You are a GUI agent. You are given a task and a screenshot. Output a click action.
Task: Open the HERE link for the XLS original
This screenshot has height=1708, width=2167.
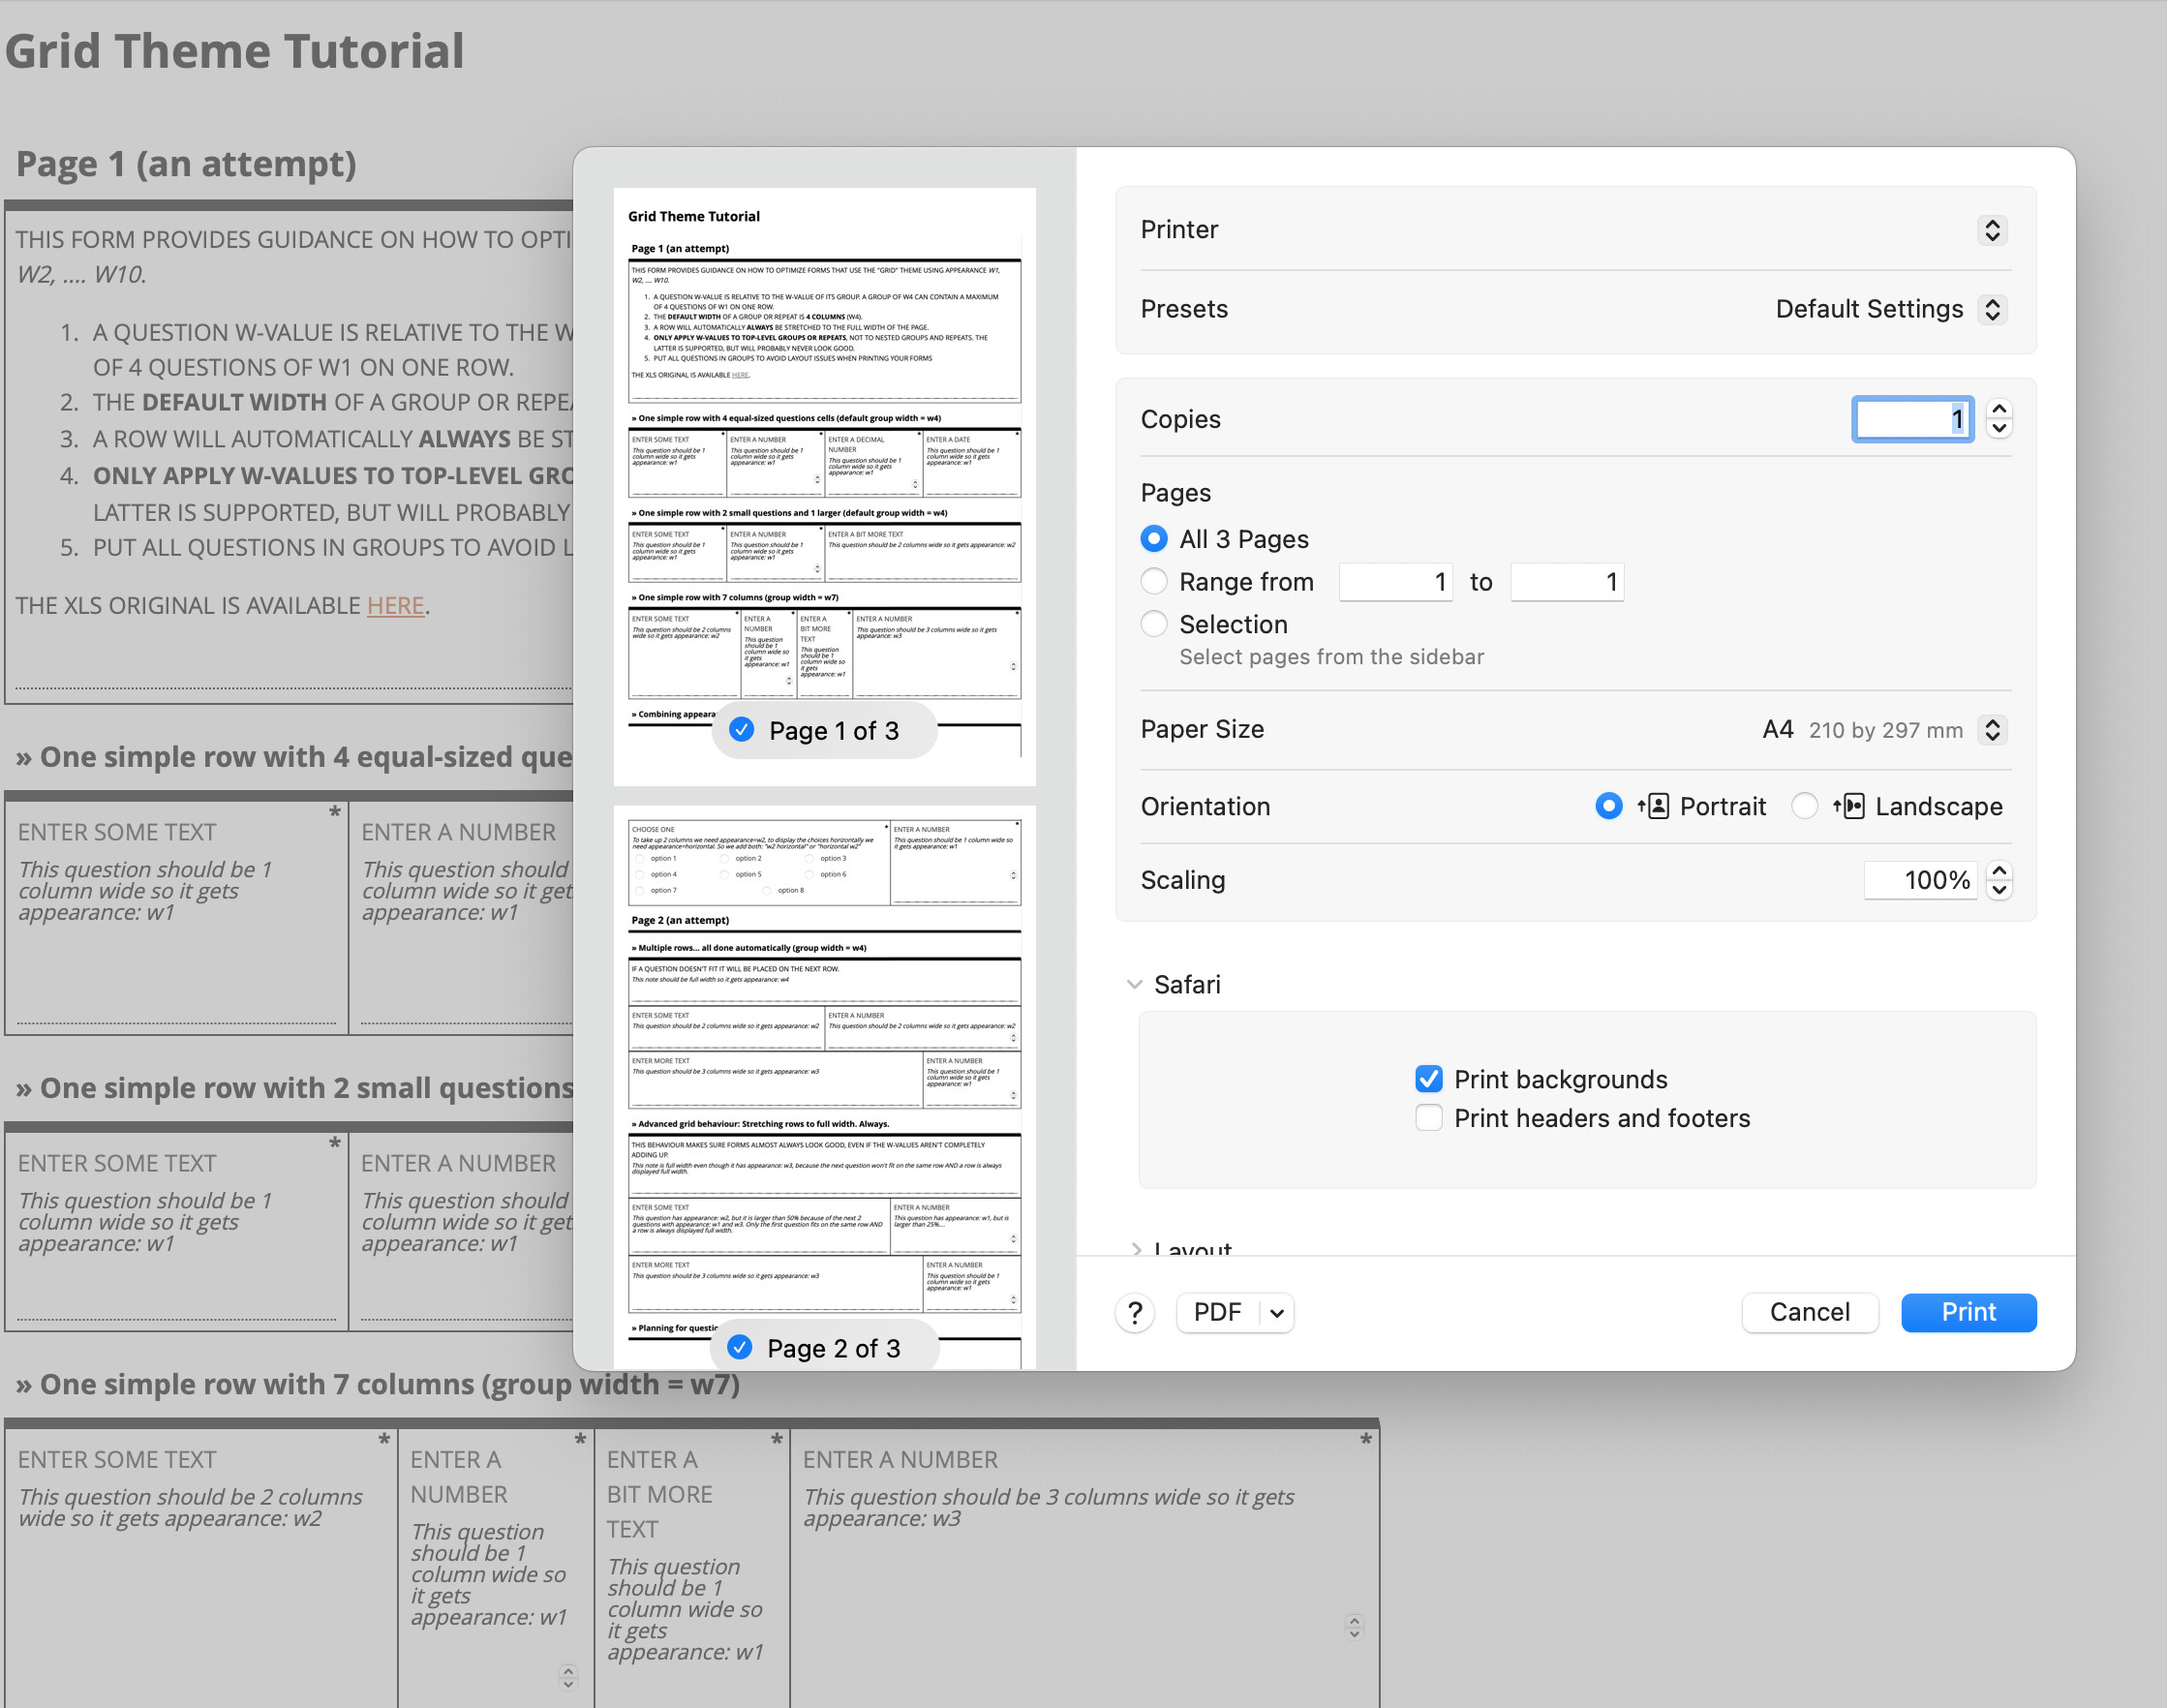tap(395, 606)
